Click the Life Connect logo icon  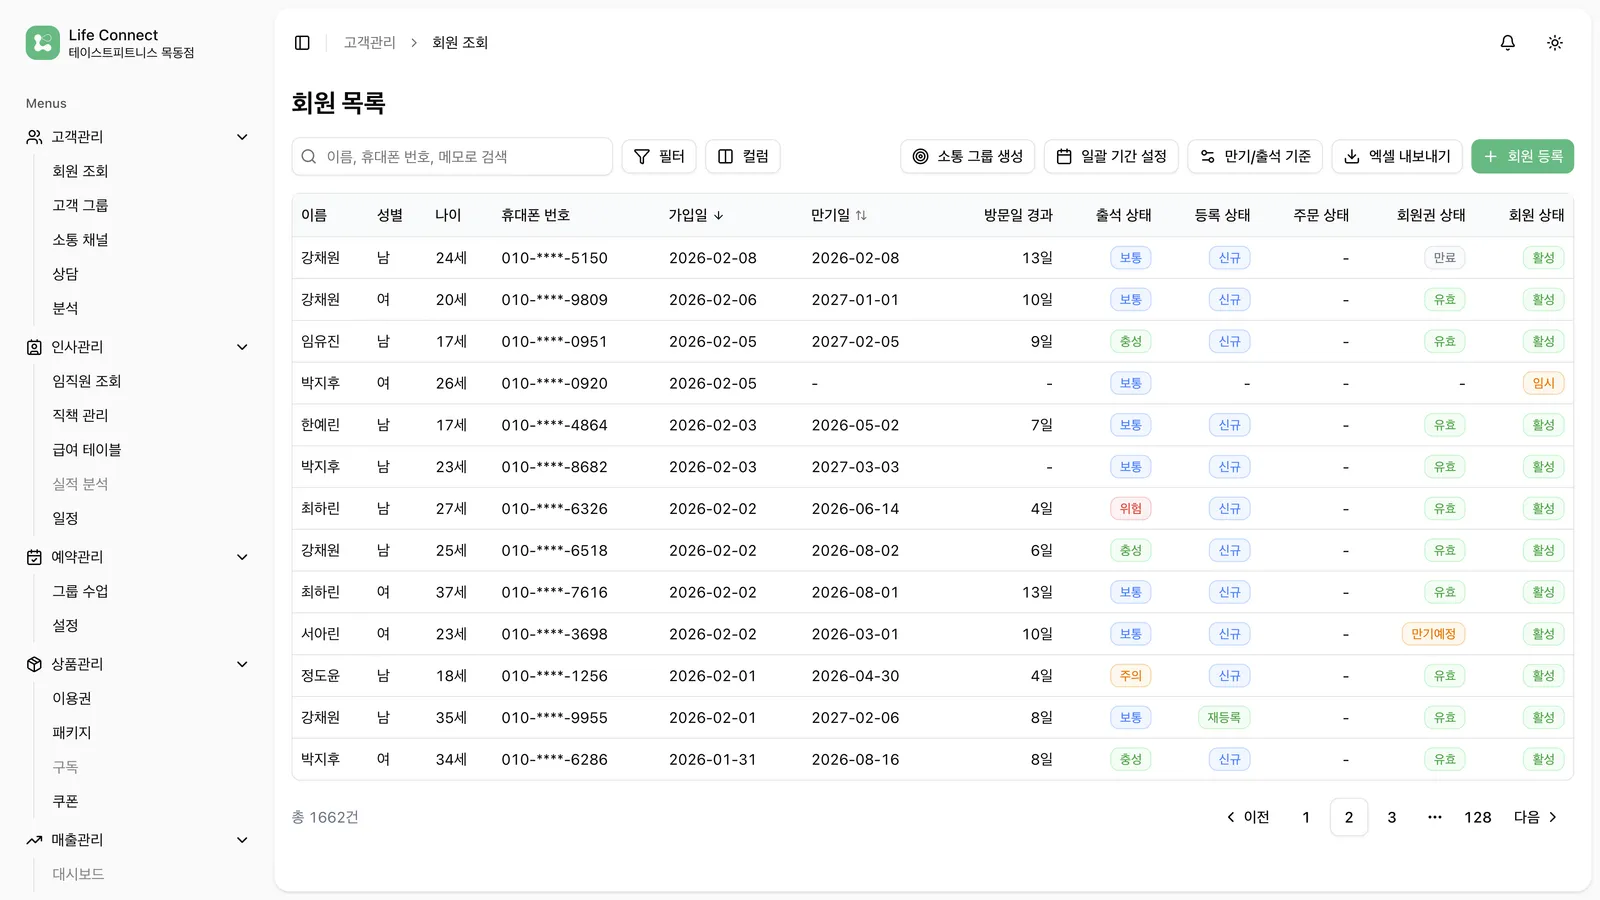[x=42, y=42]
